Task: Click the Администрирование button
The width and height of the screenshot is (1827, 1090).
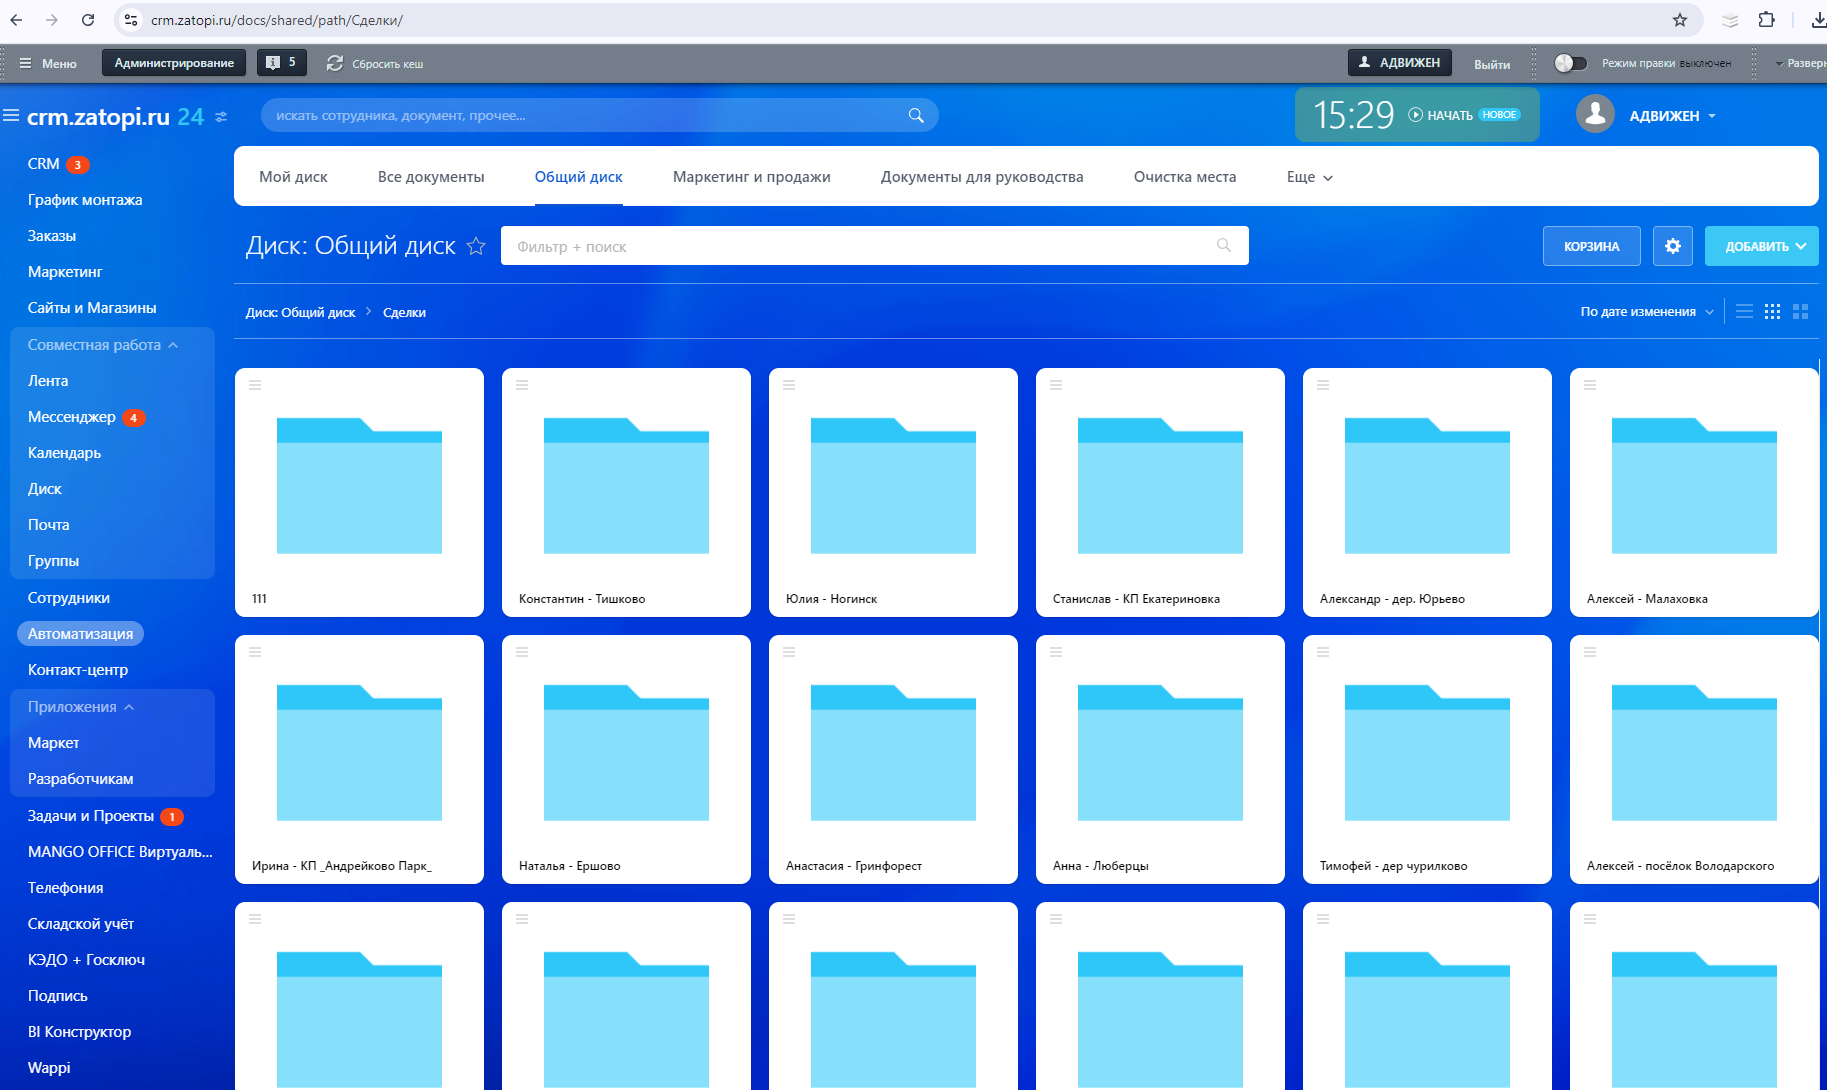Action: pos(174,62)
